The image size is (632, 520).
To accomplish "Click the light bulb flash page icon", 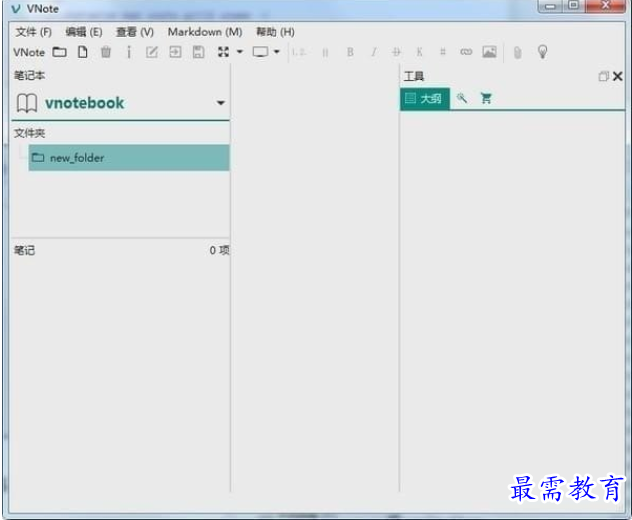I will coord(543,52).
